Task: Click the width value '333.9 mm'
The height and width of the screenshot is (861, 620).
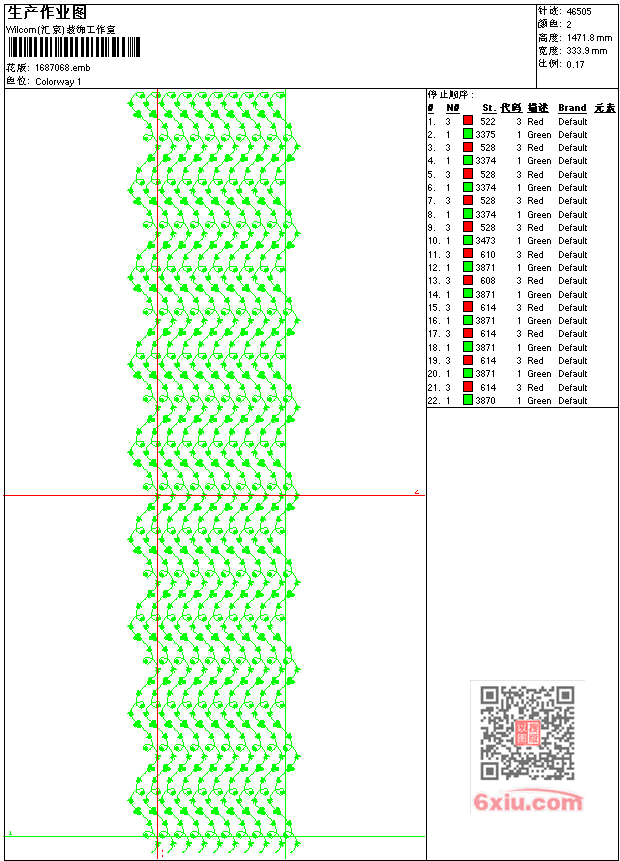Action: click(587, 51)
